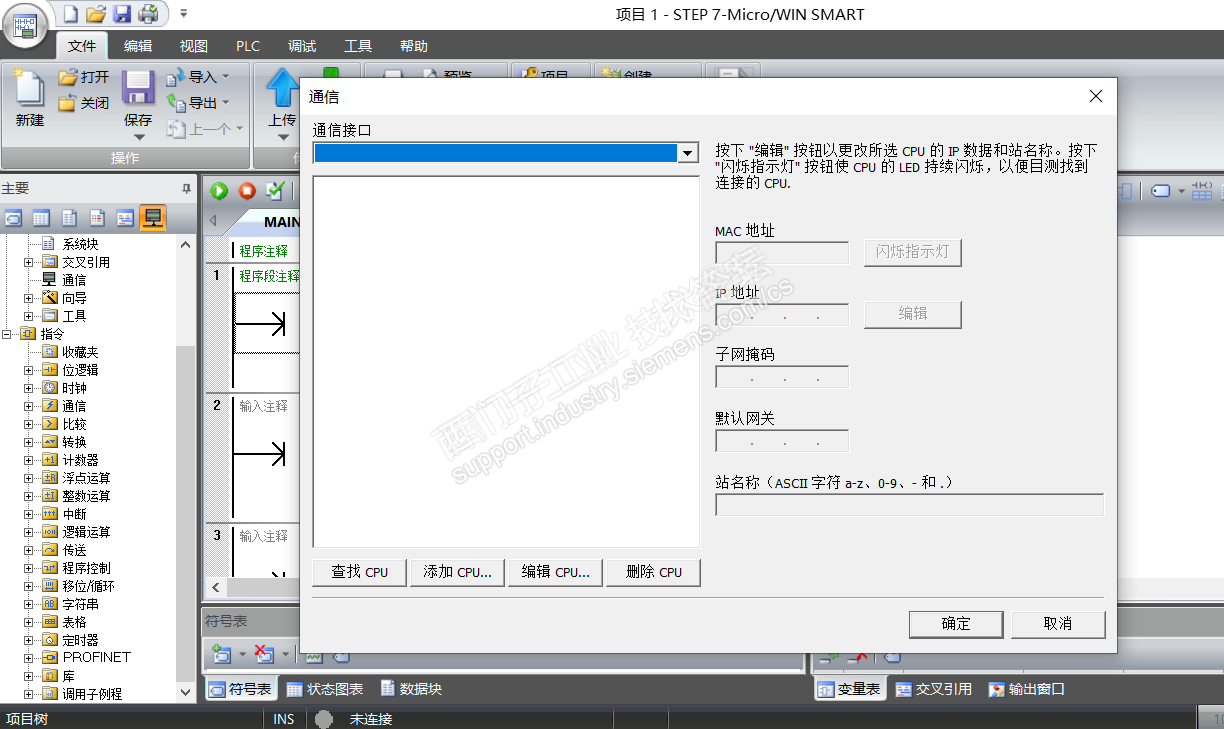
Task: Click the 打开 open button in ribbon
Action: pyautogui.click(x=84, y=77)
